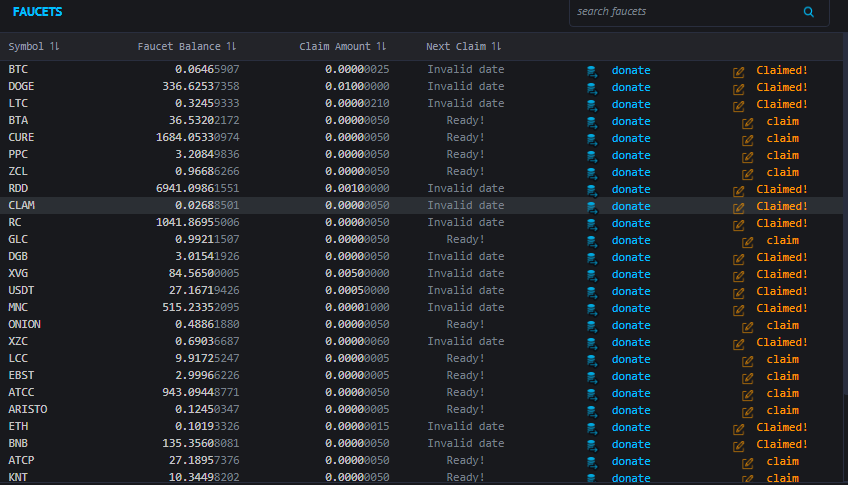Claim the LCC faucet
The image size is (848, 485).
coord(782,359)
